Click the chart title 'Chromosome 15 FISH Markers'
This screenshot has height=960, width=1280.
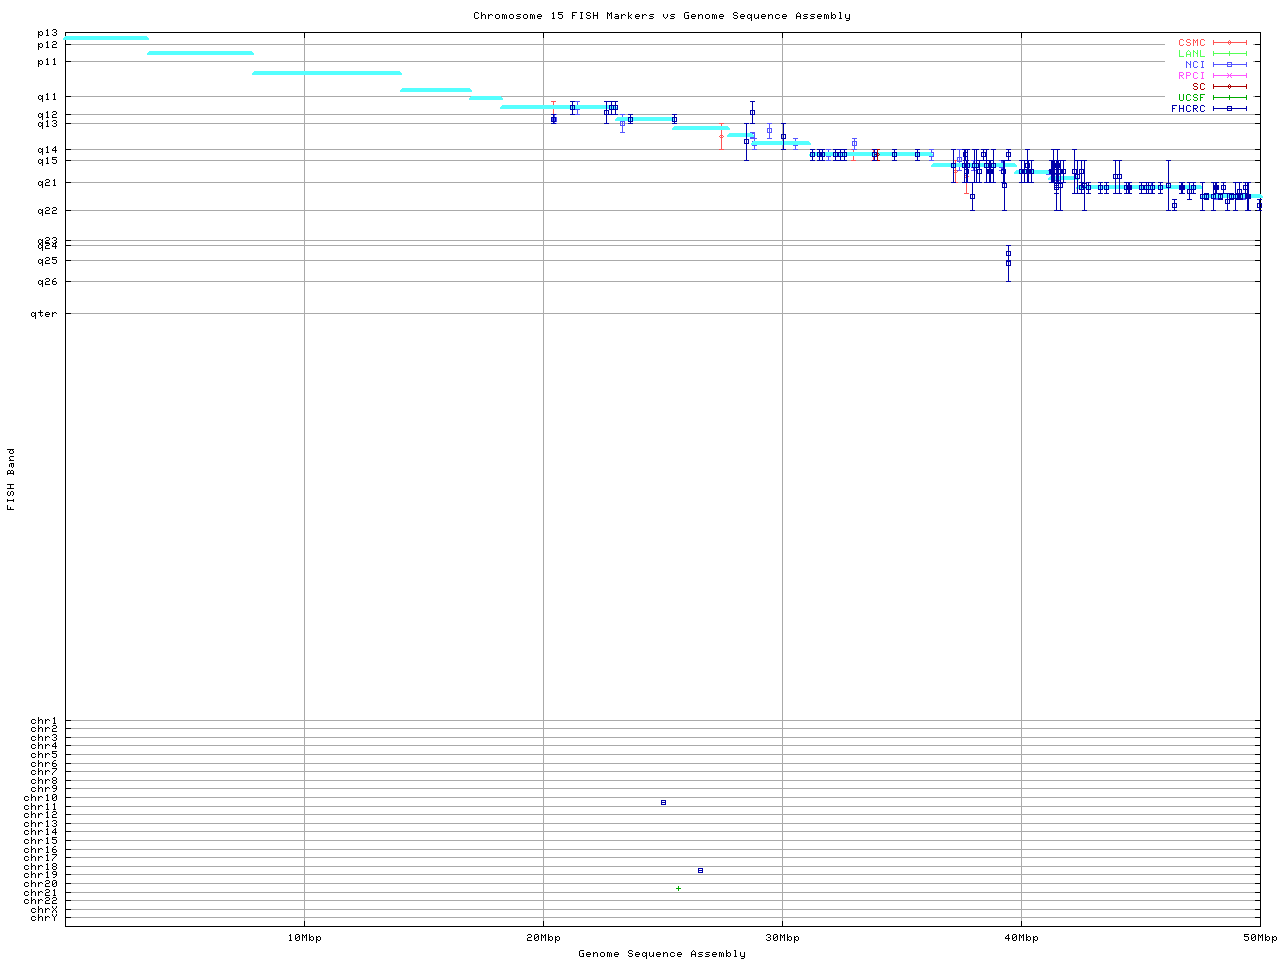point(661,15)
